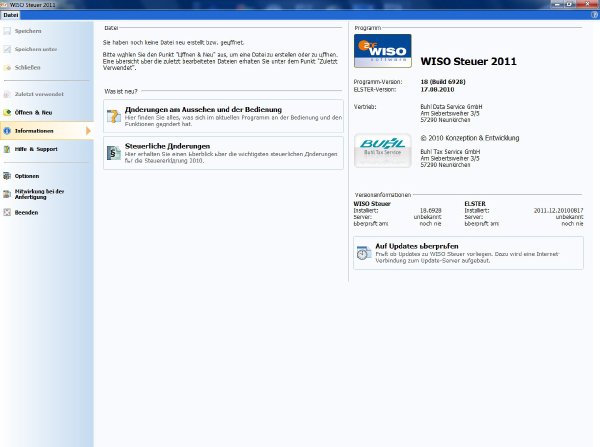Open the Zuletzt verwendet list
This screenshot has height=447, width=600.
[39, 94]
